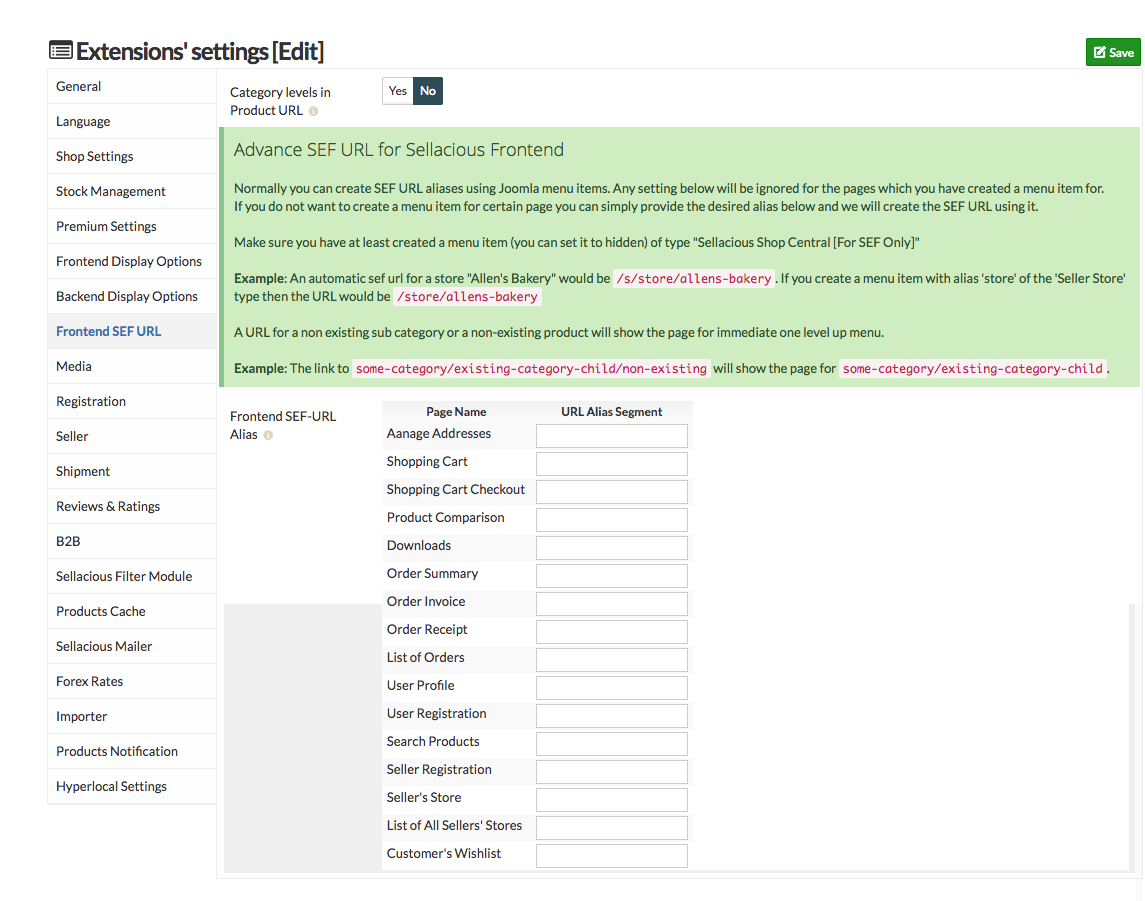Viewport: 1145px width, 901px height.
Task: Select the Frontend Display Options tab
Action: tap(132, 261)
